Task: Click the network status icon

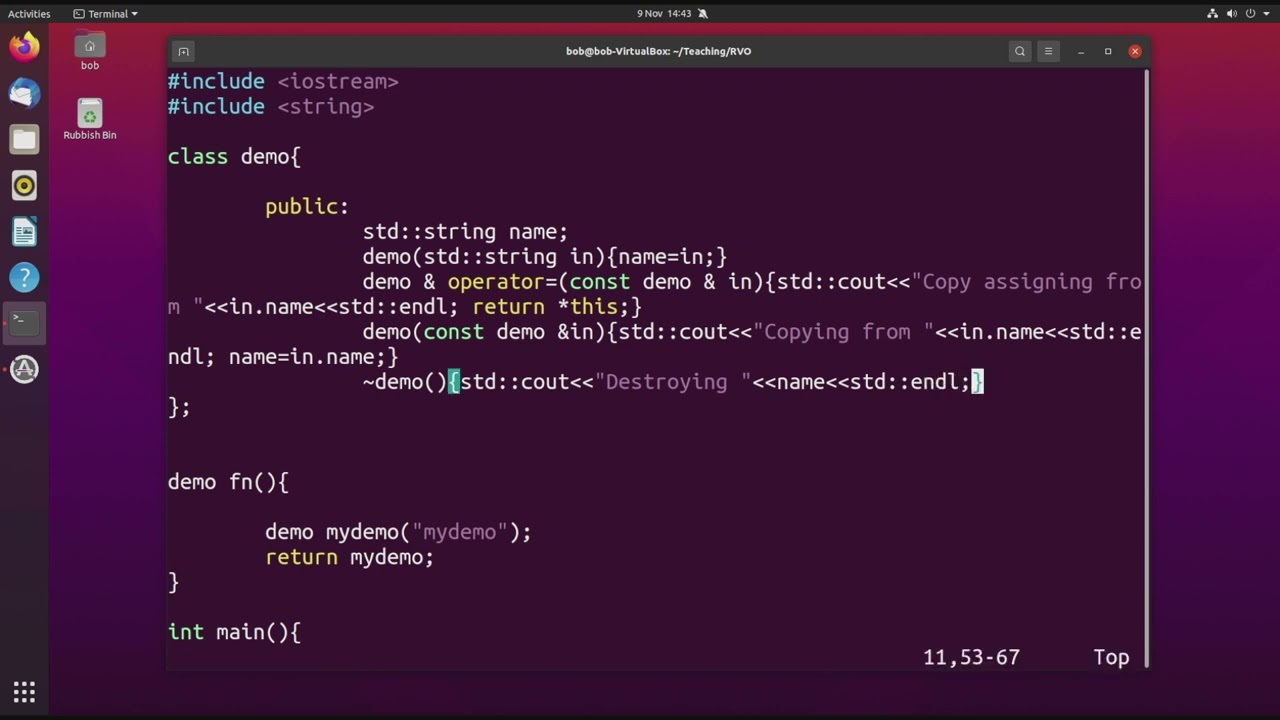Action: click(x=1213, y=14)
